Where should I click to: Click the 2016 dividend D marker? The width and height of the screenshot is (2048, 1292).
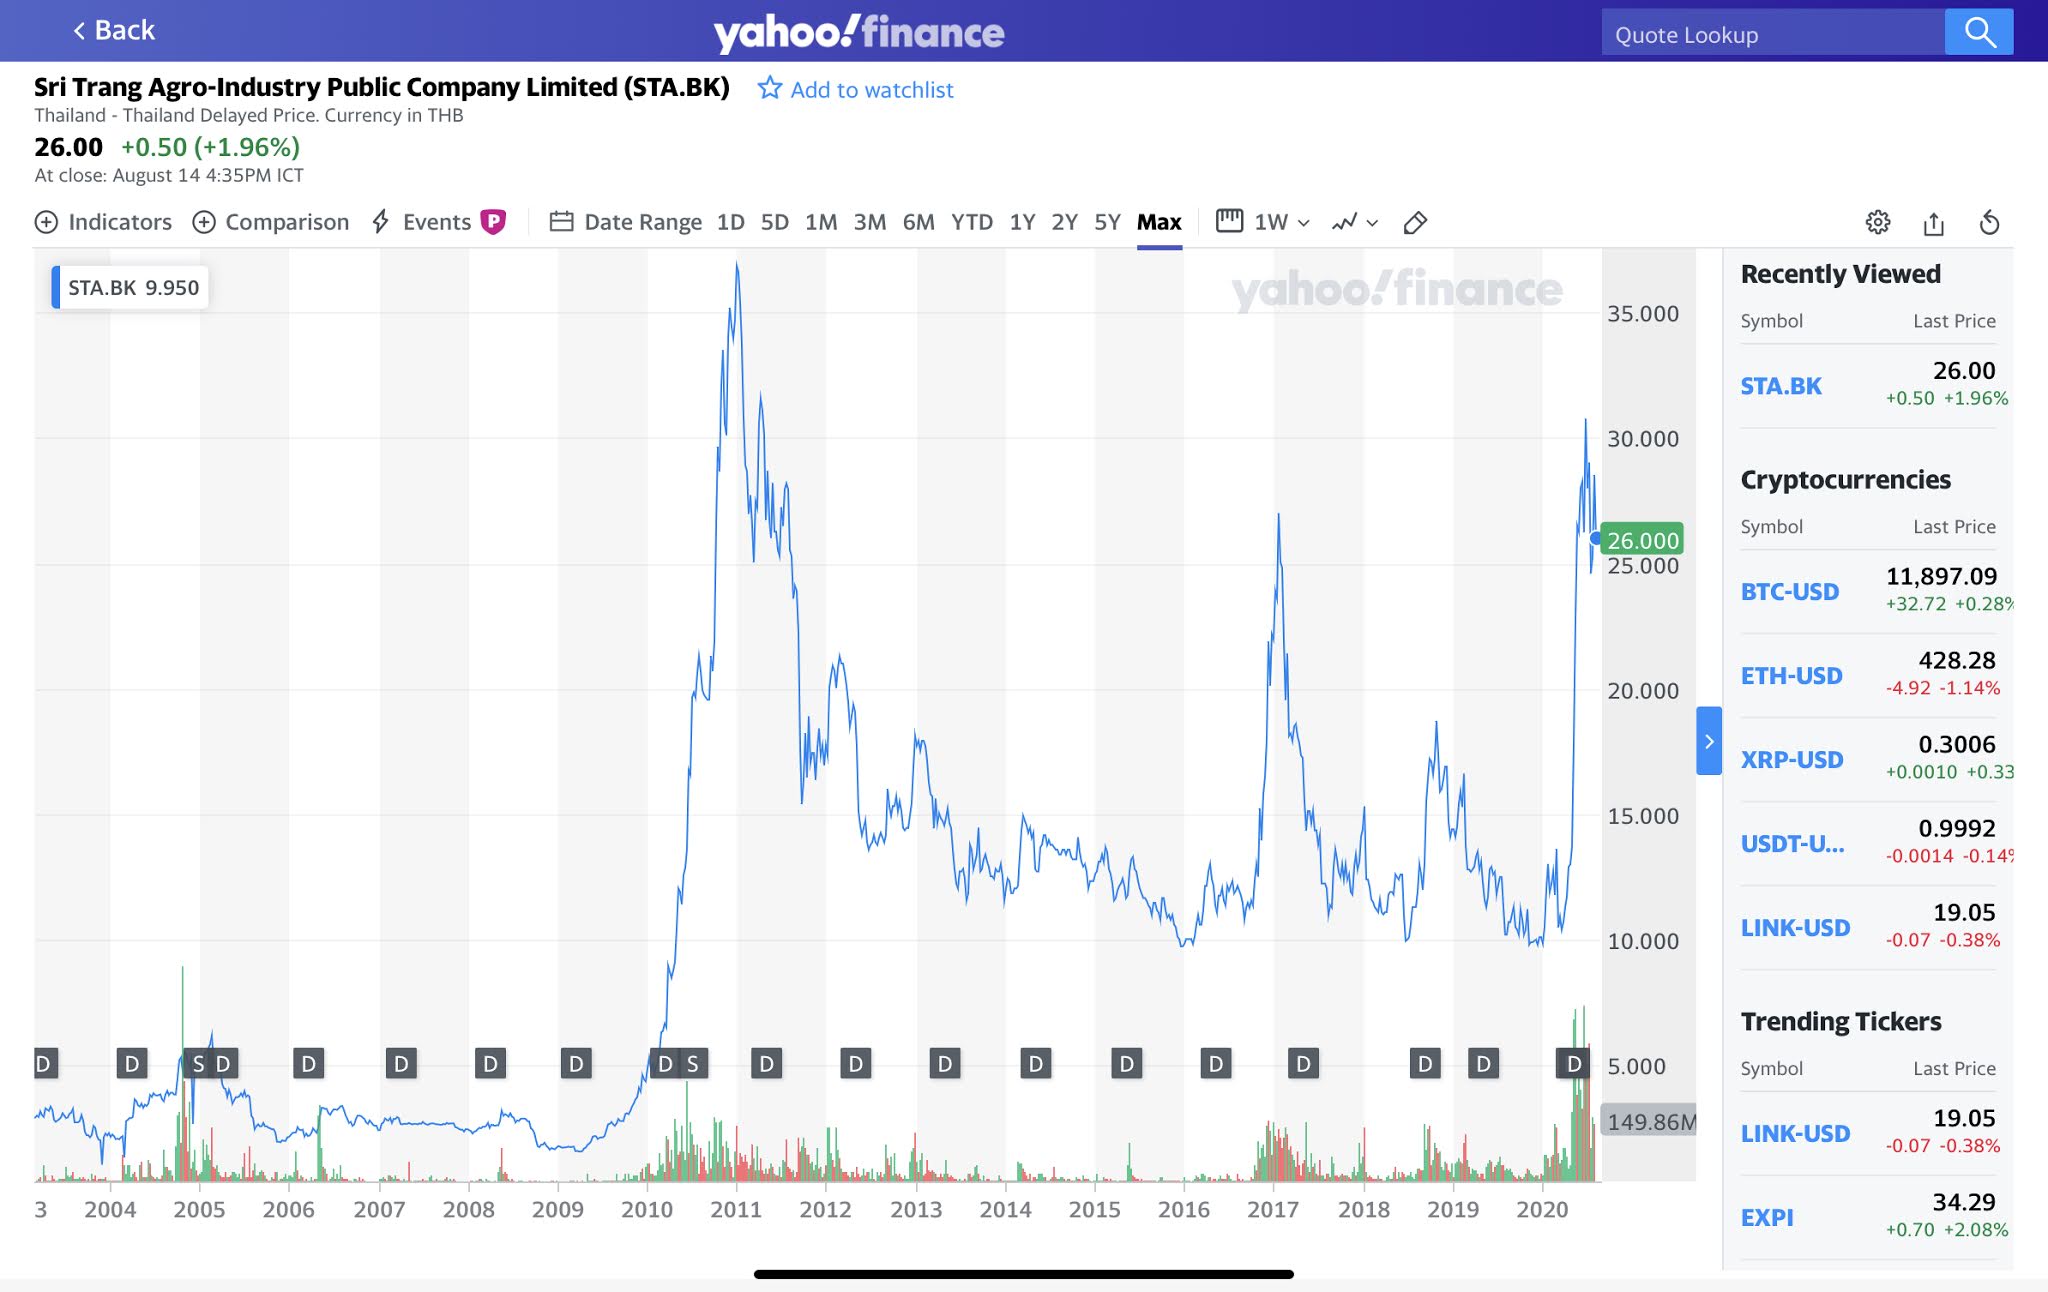(x=1216, y=1064)
